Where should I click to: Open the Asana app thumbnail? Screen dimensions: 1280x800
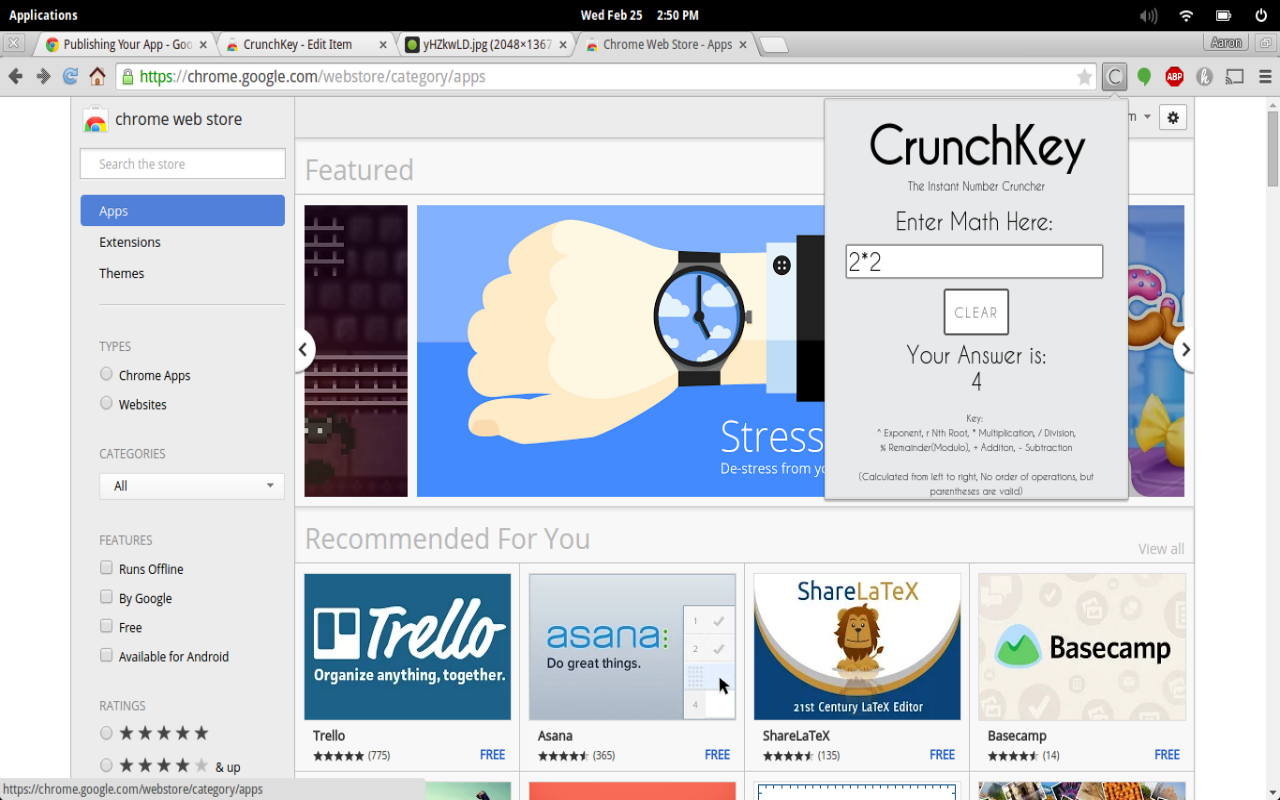(632, 646)
